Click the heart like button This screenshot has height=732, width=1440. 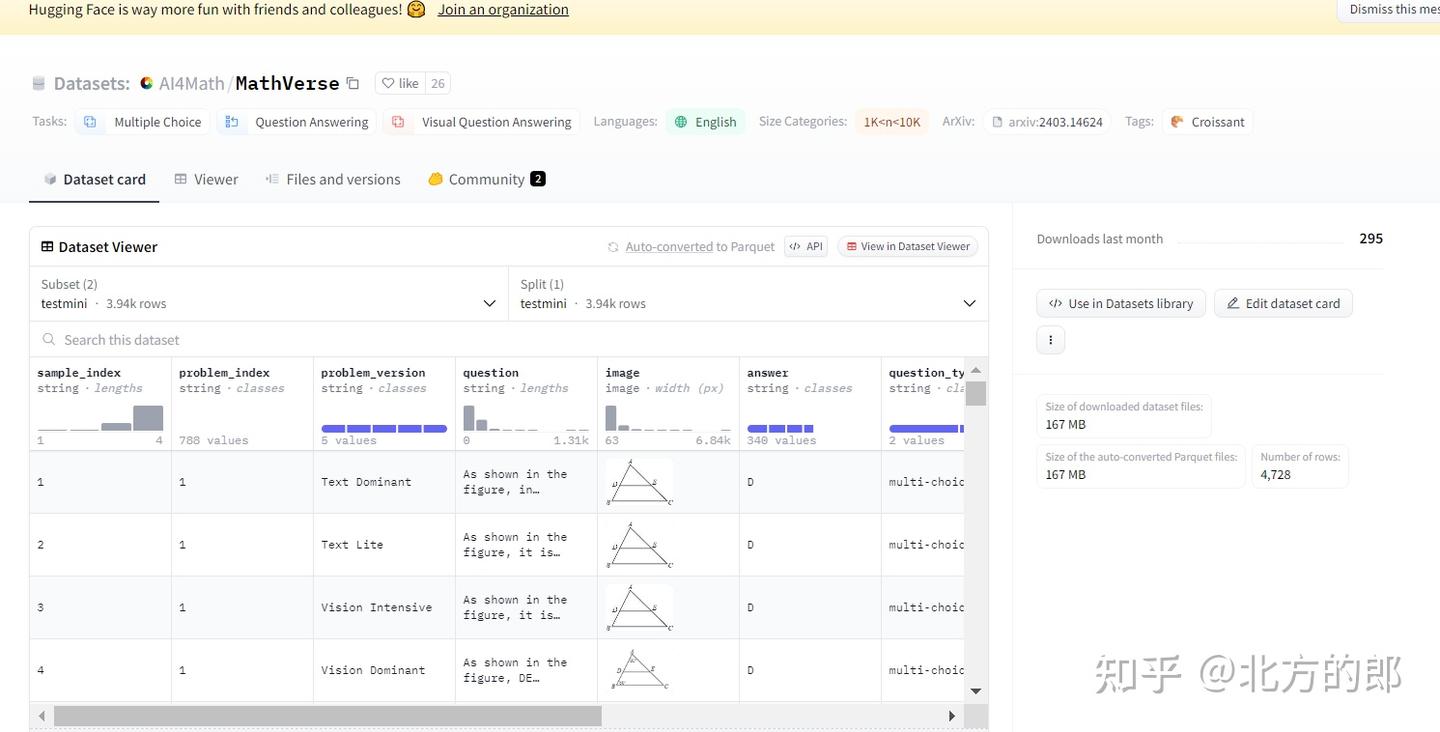pos(400,84)
